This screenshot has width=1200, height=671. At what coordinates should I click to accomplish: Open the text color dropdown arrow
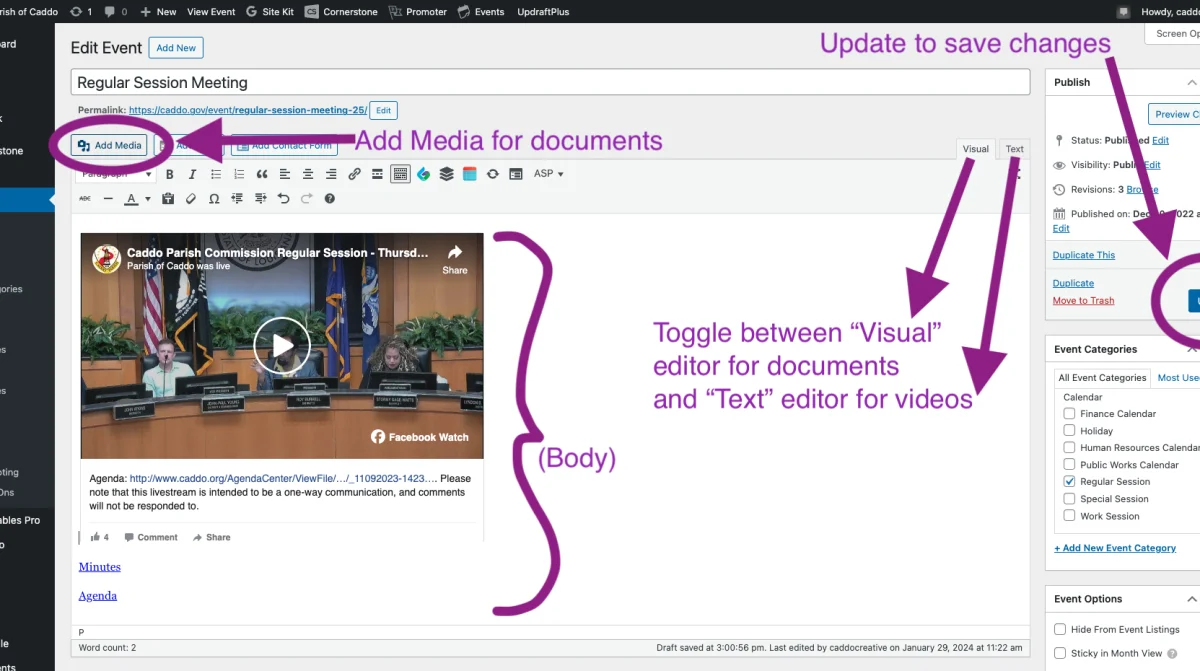(148, 199)
